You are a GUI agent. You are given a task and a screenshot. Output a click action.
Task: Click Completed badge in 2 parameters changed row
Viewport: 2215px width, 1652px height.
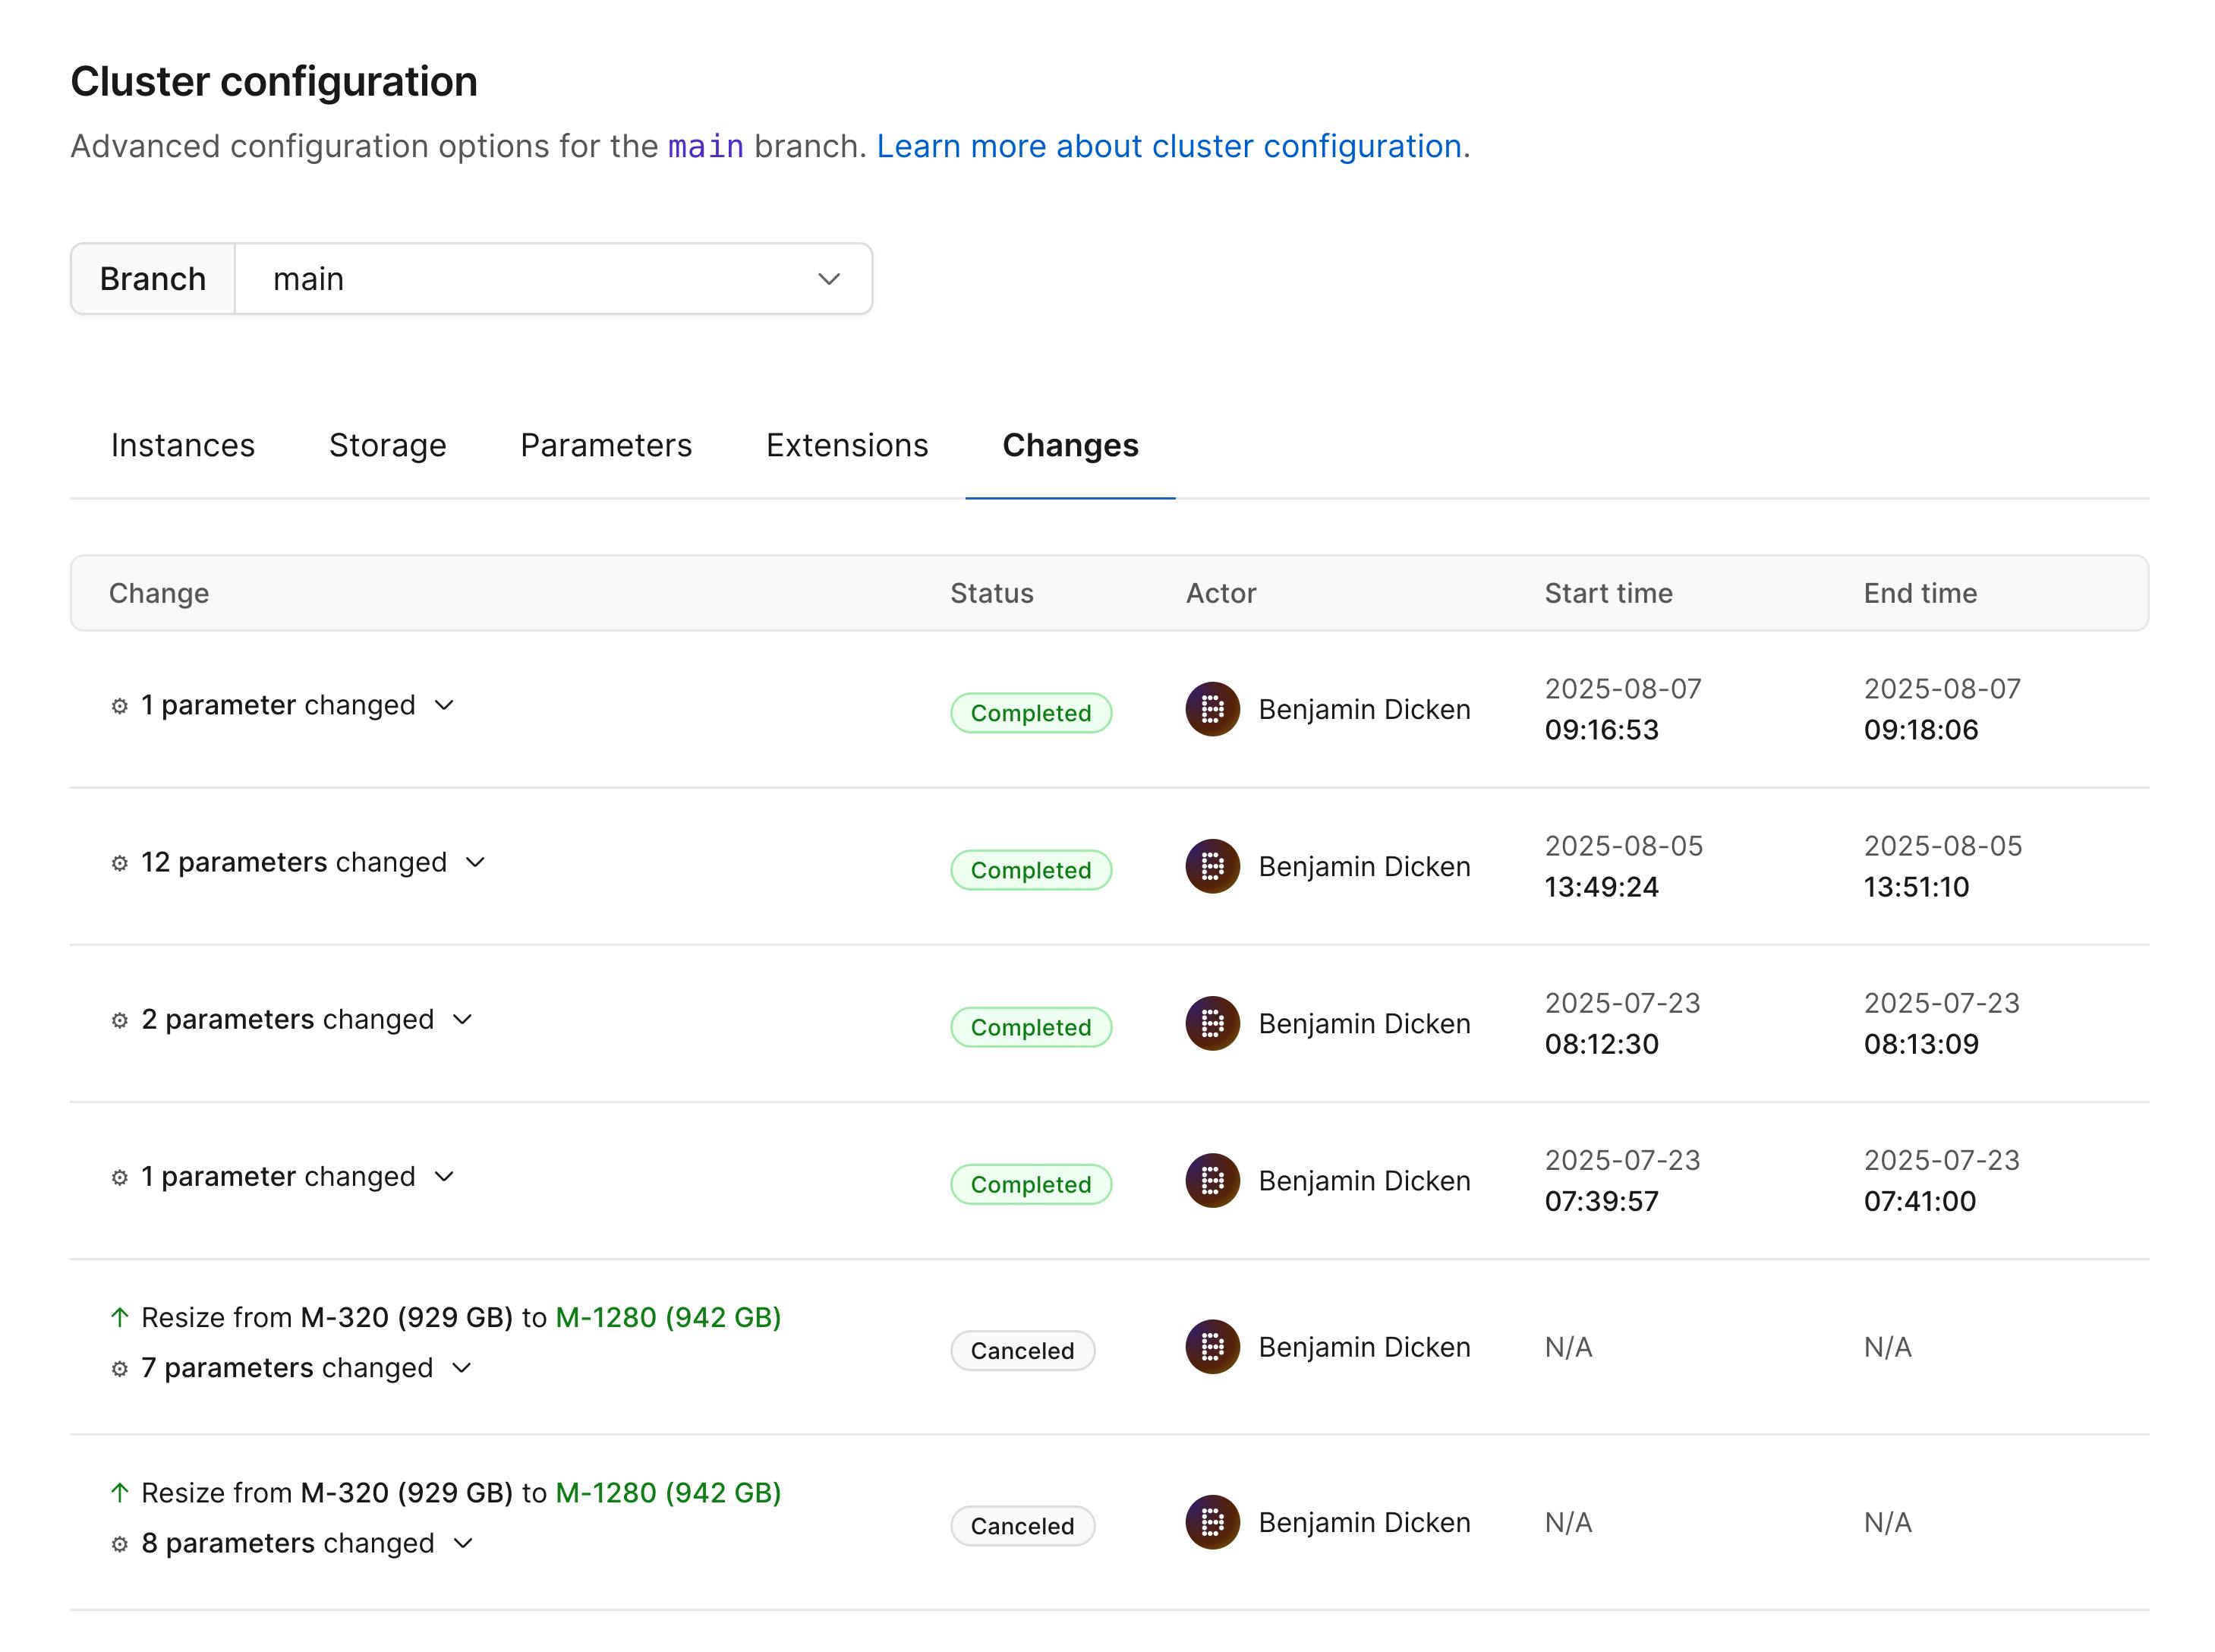1031,1027
